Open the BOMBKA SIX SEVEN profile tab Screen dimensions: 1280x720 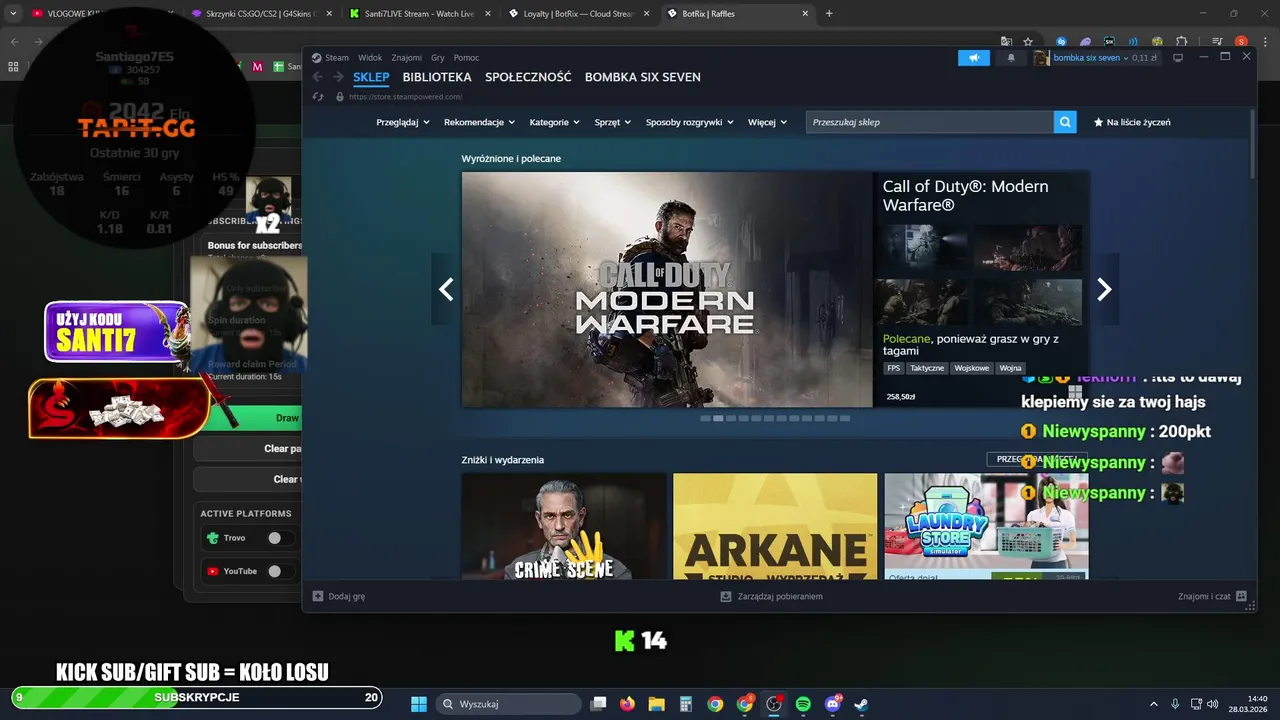click(x=643, y=77)
